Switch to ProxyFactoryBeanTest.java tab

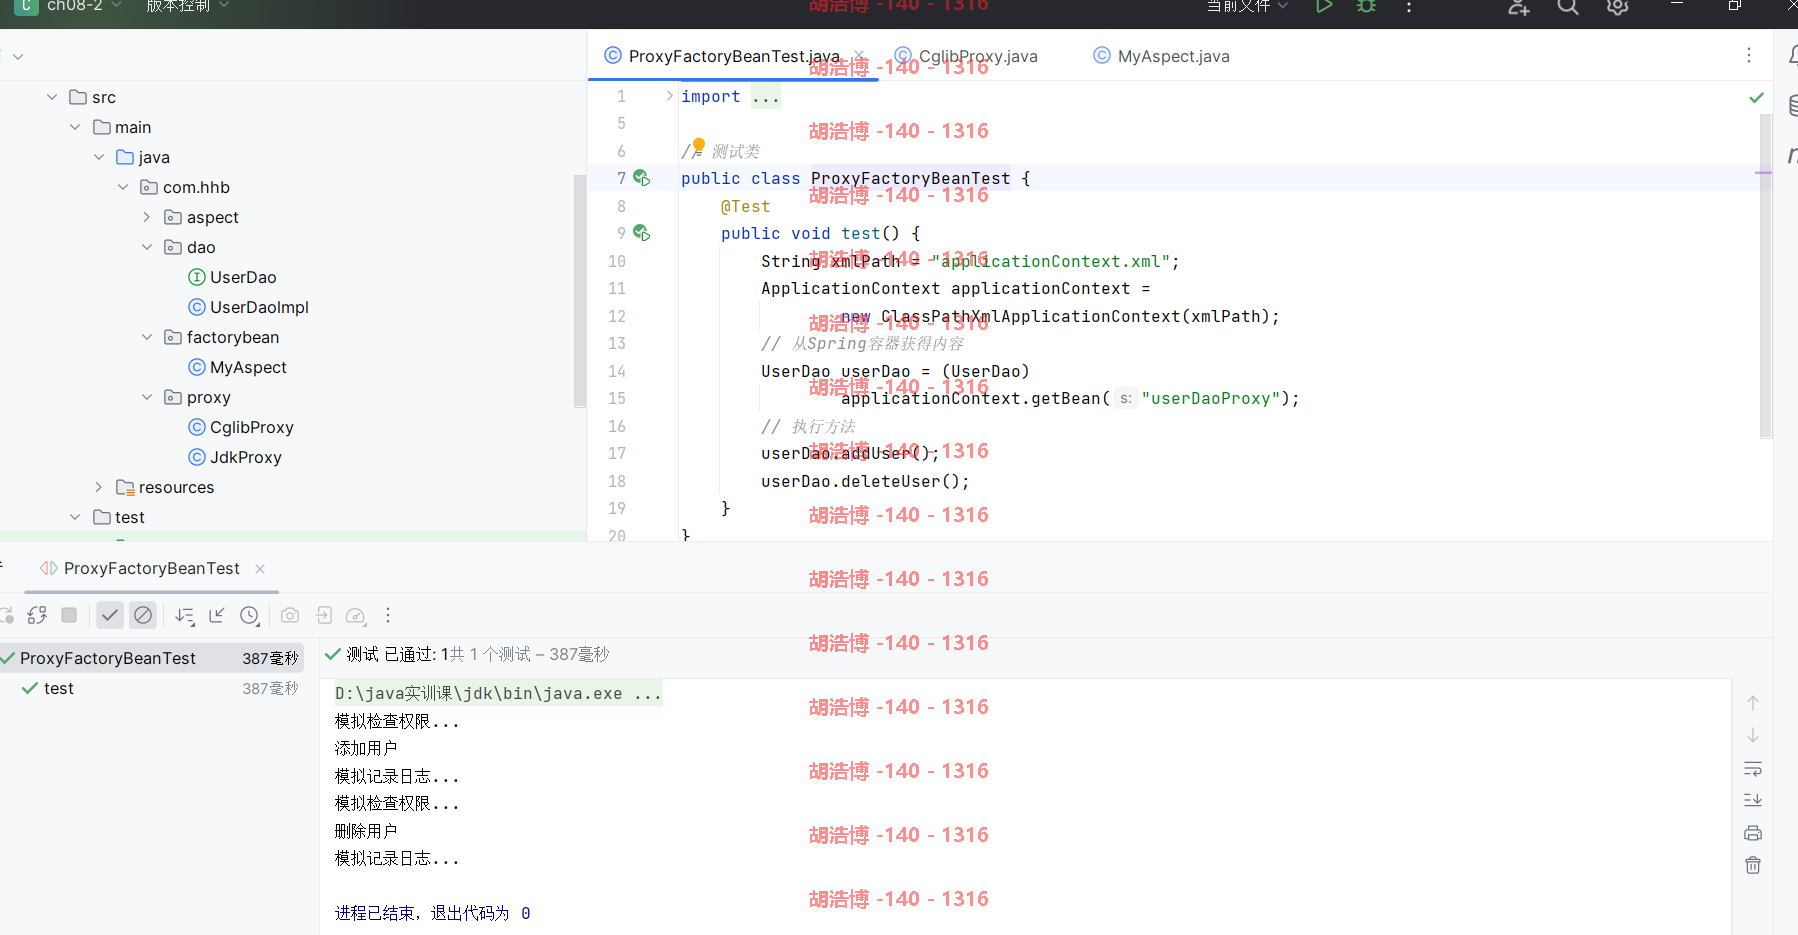tap(734, 56)
